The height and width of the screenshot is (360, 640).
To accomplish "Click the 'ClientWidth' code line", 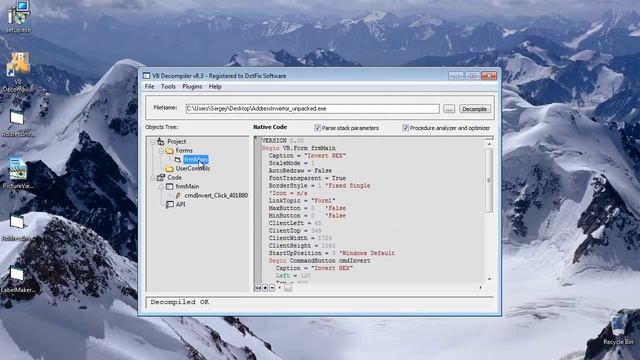I will (300, 238).
